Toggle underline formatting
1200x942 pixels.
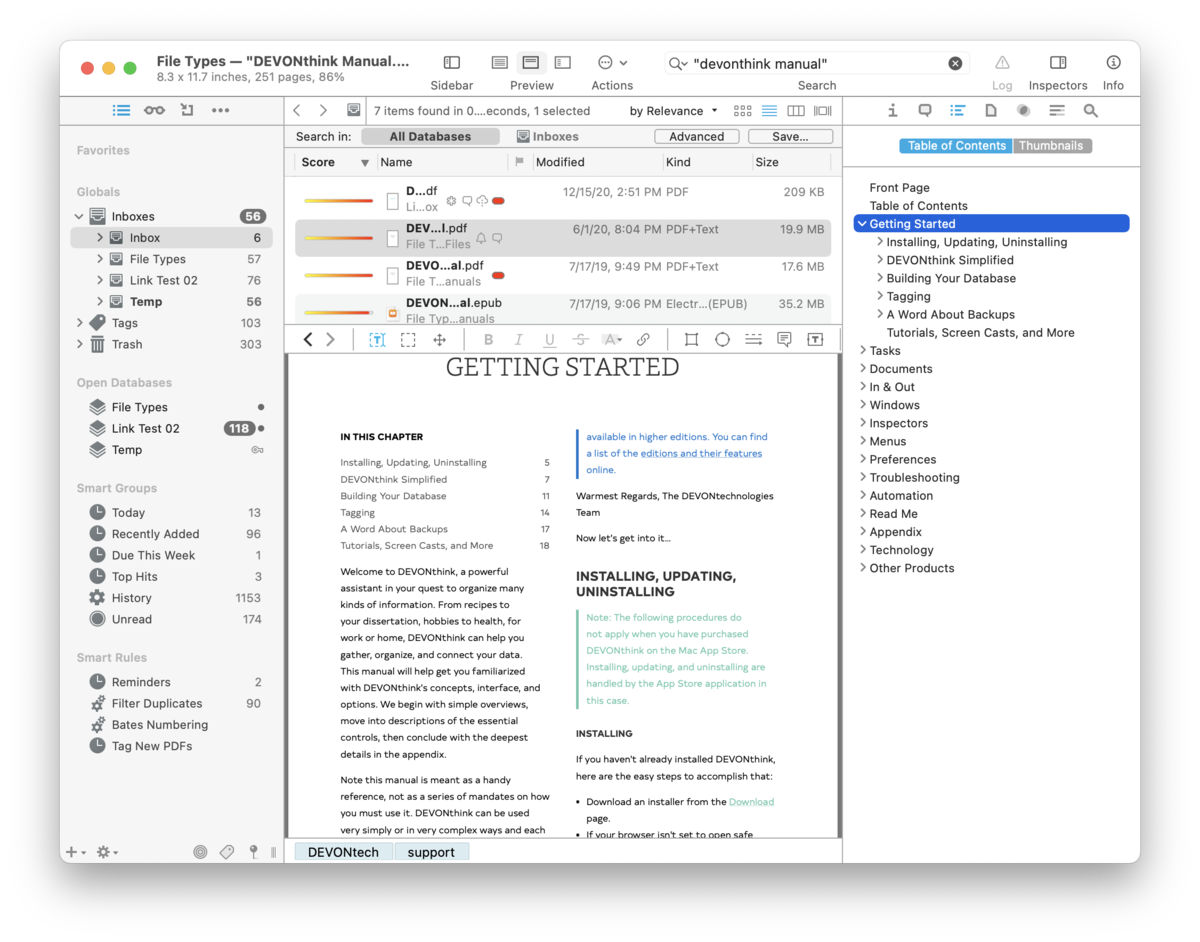point(549,340)
